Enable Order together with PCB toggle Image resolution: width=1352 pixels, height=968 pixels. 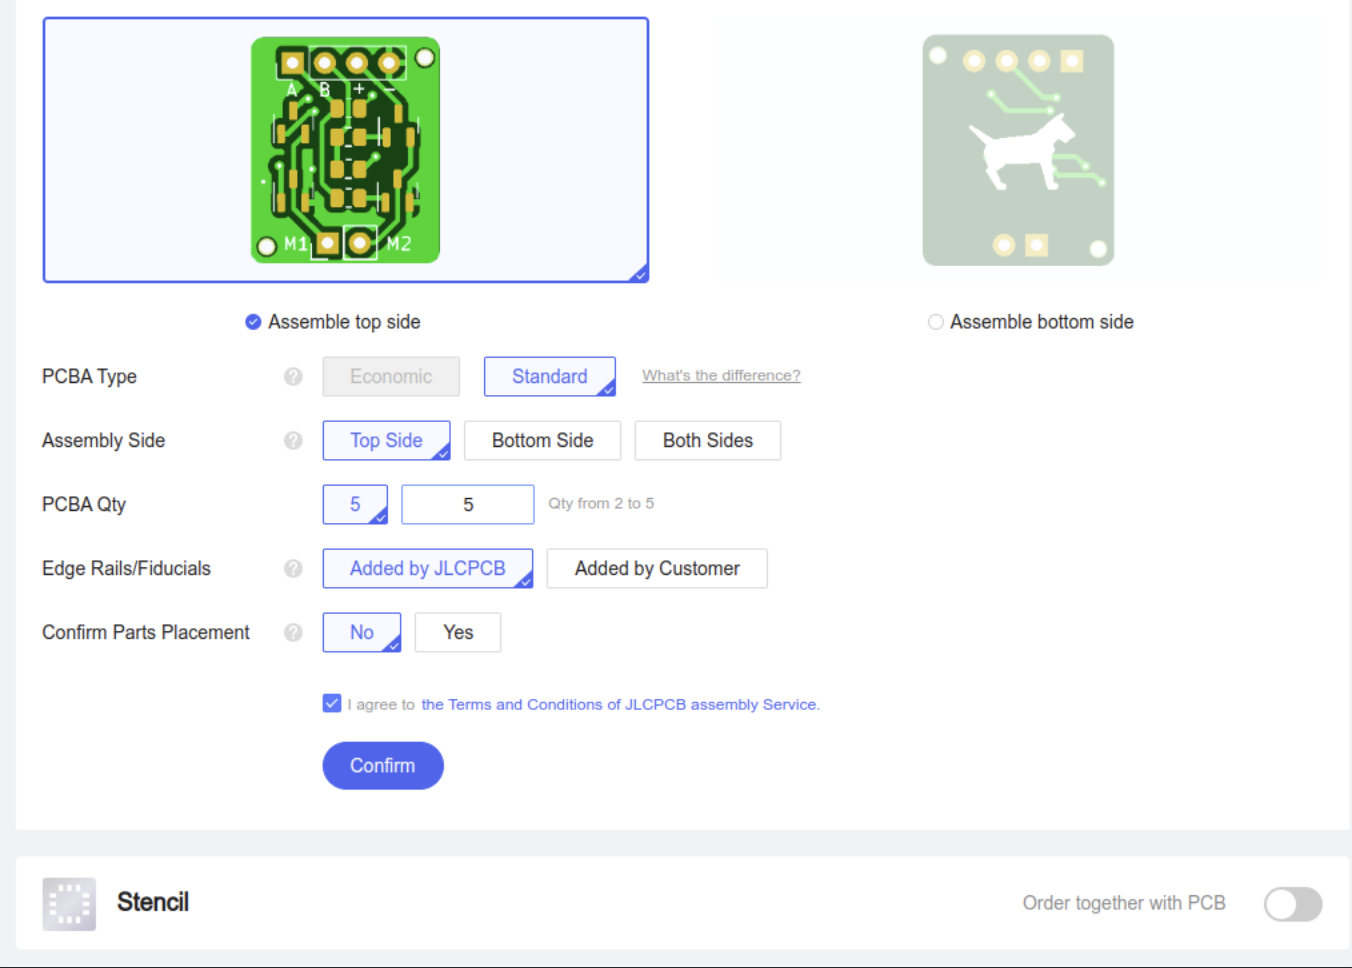[1292, 904]
